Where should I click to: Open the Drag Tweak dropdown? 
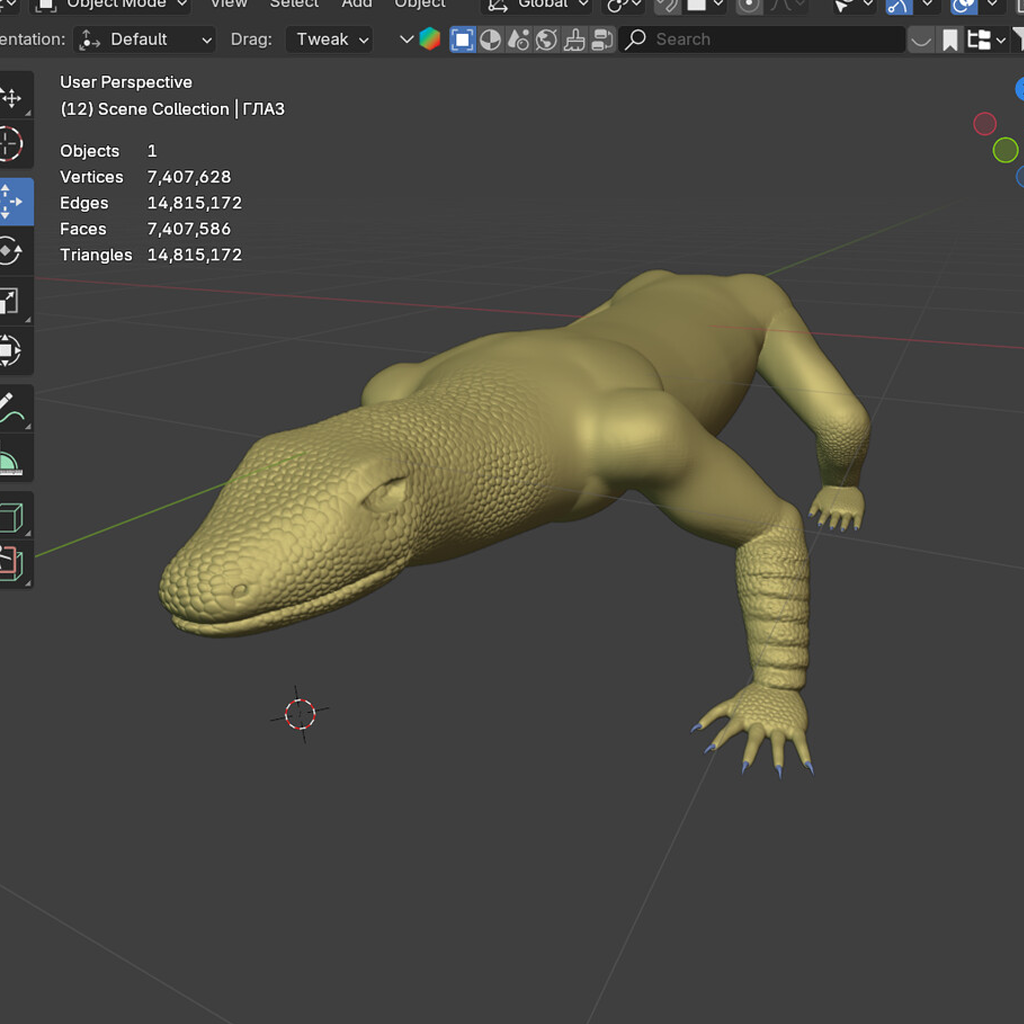329,40
